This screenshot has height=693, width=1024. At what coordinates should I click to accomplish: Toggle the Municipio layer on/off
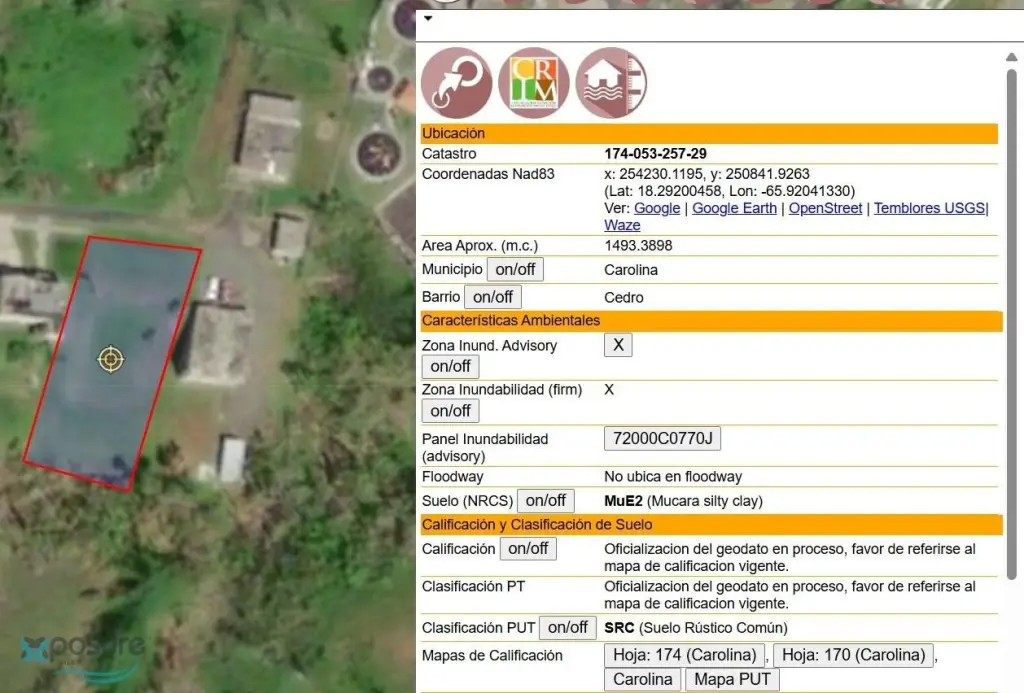[x=515, y=270]
